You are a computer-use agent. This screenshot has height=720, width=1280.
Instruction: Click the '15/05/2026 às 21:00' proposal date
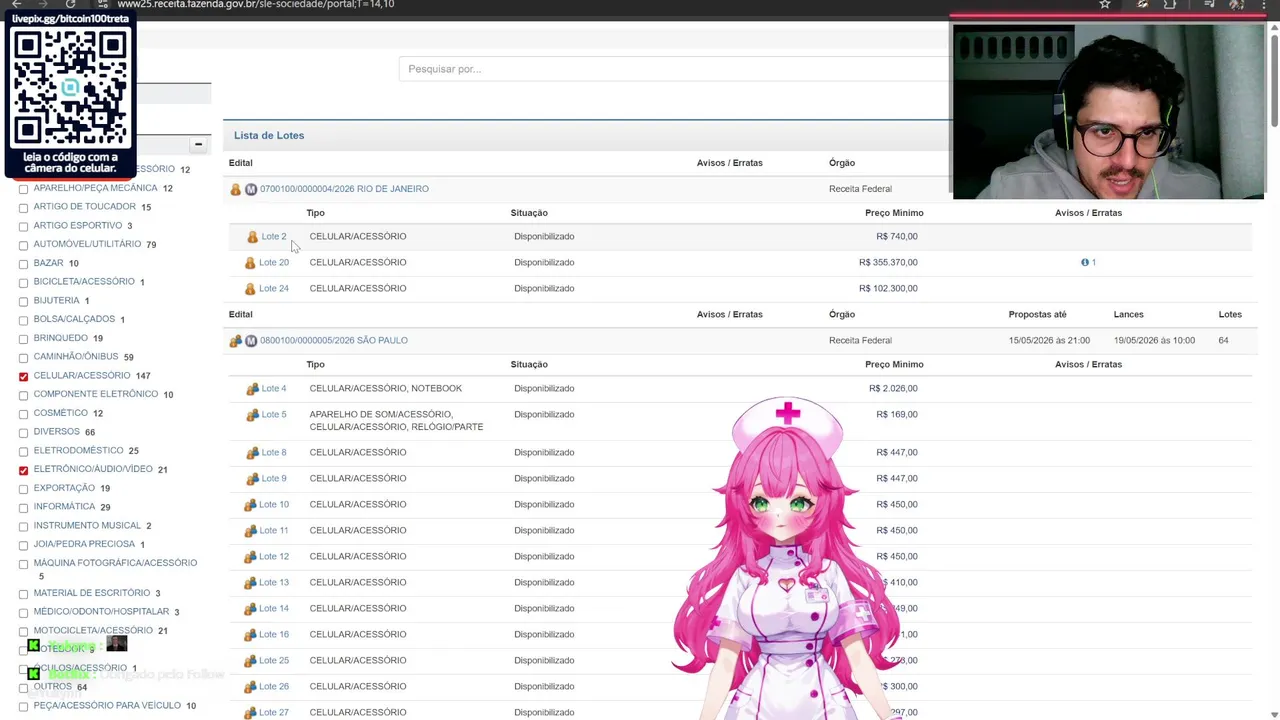(x=1049, y=341)
